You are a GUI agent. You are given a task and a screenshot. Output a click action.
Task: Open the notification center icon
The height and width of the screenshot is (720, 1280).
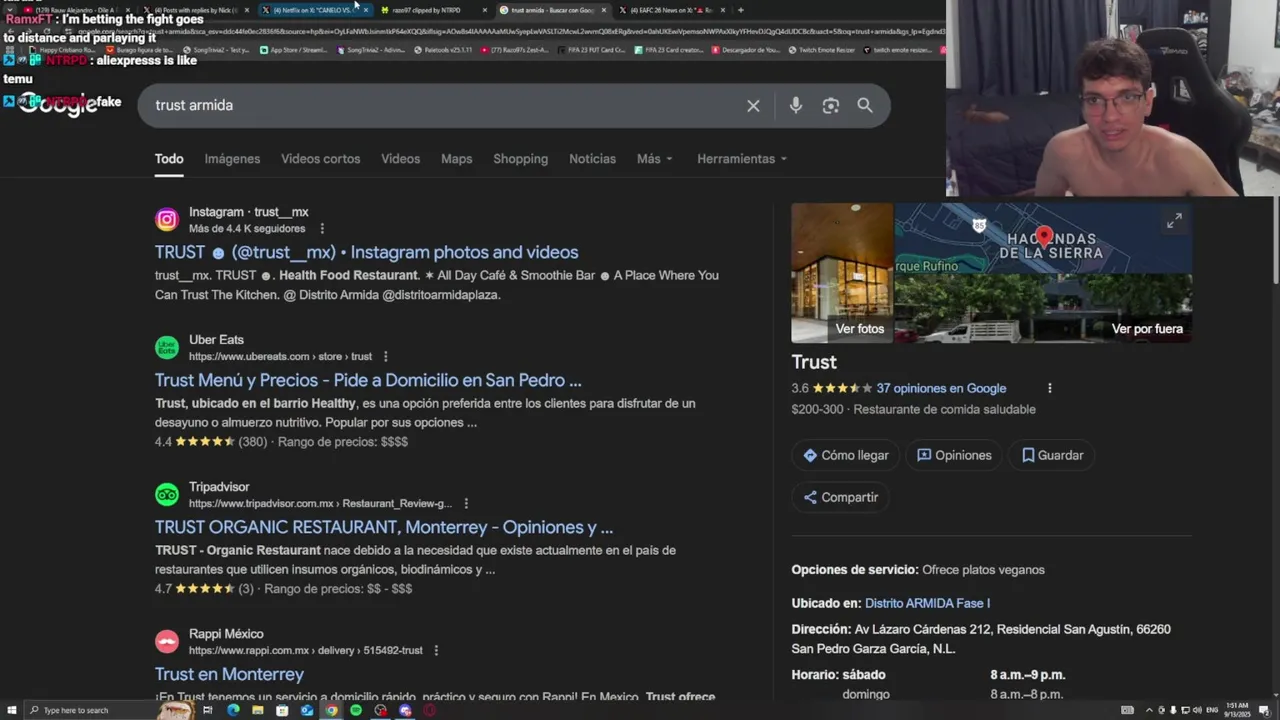1264,710
